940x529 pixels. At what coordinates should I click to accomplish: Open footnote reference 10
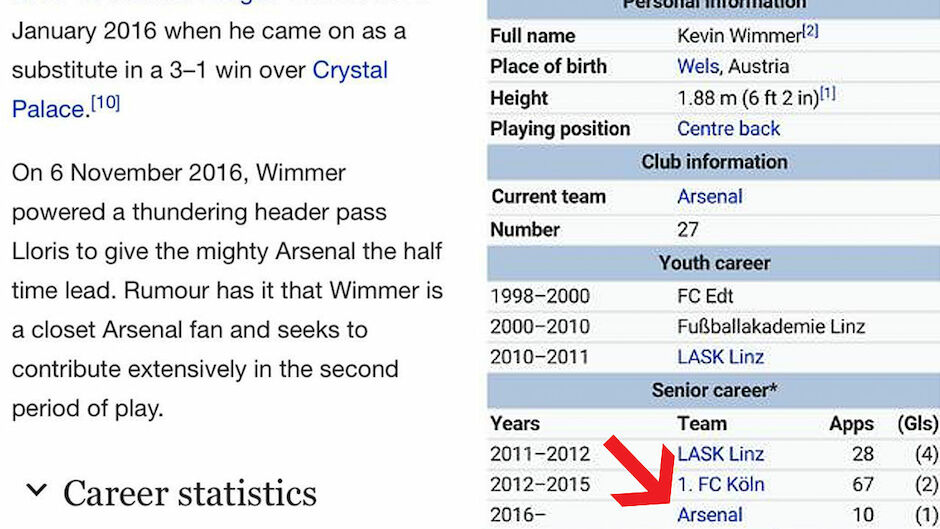pyautogui.click(x=106, y=103)
